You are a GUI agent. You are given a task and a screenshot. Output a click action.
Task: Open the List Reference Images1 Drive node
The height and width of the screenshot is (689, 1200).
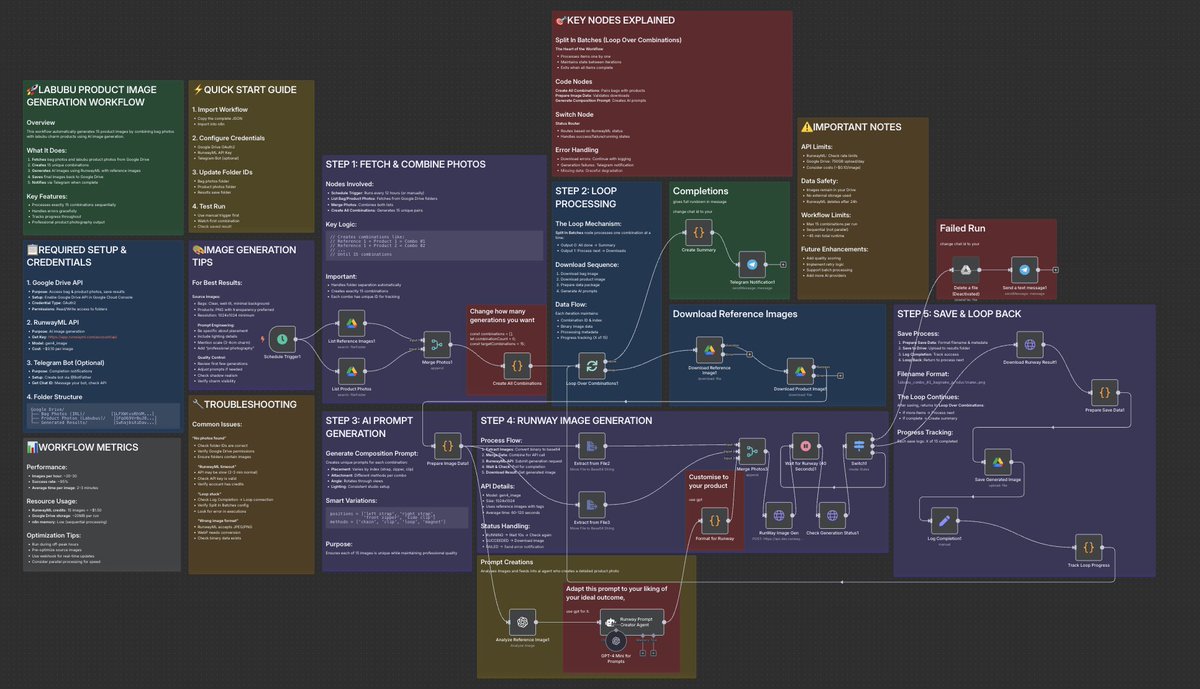[353, 324]
